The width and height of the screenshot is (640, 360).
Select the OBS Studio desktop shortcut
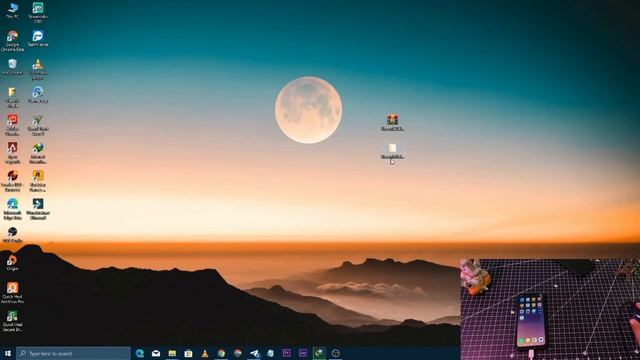pos(12,235)
